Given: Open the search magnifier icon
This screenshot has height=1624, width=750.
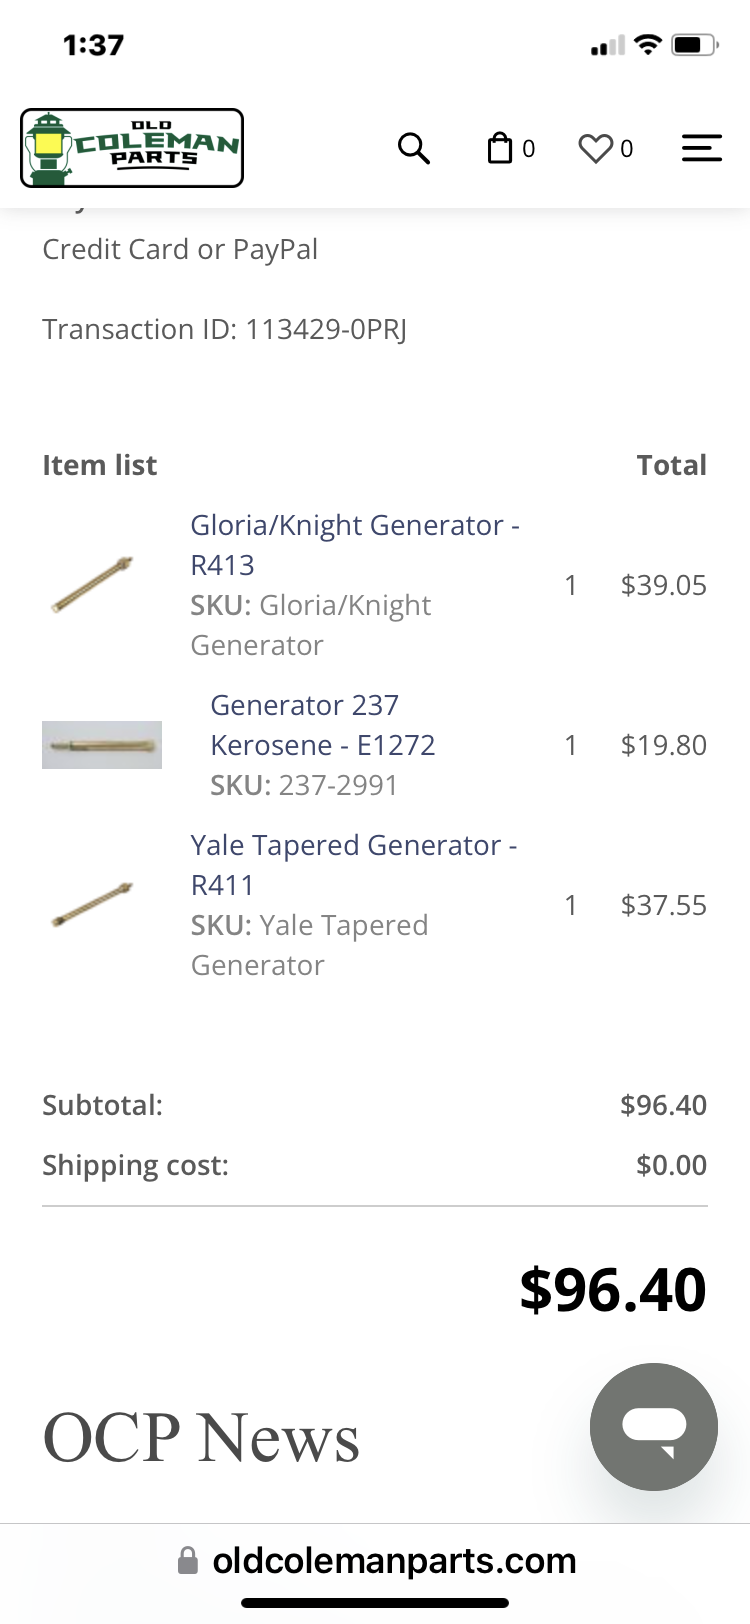Looking at the screenshot, I should pos(413,148).
